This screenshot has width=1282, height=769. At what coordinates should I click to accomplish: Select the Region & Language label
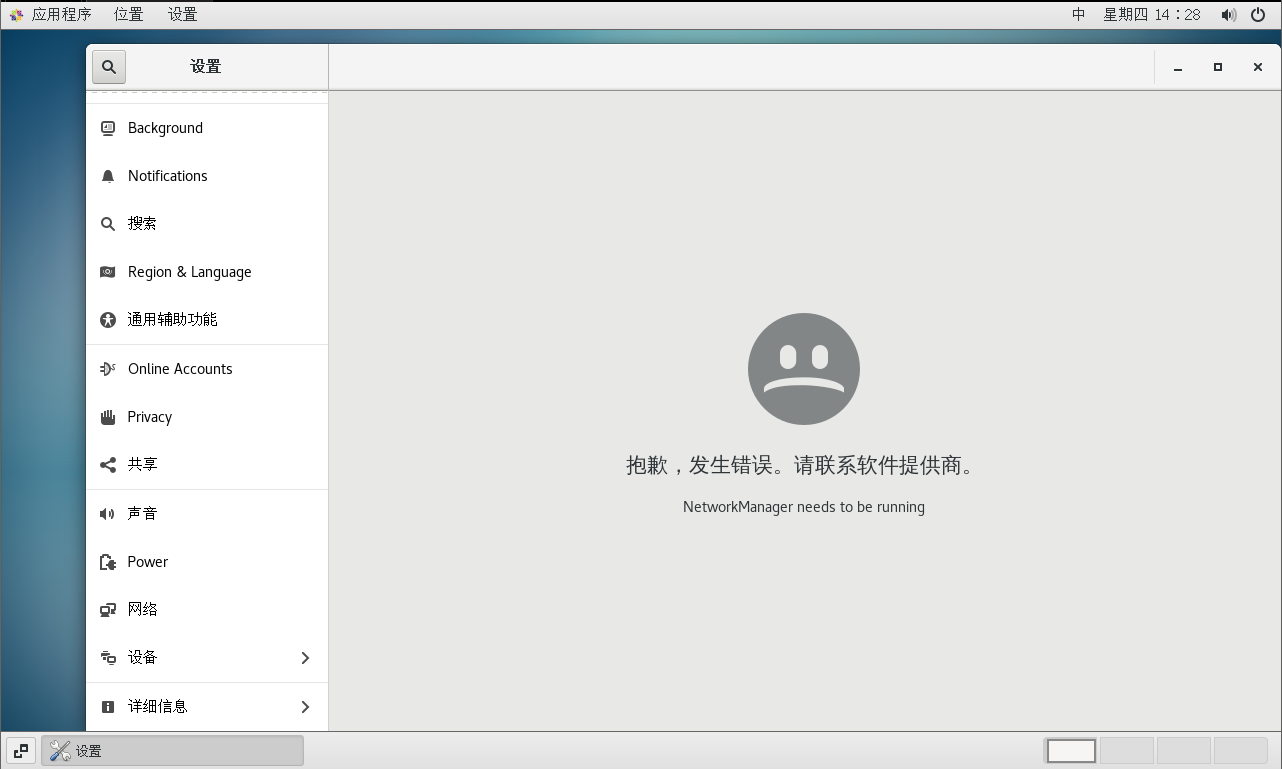(x=189, y=272)
